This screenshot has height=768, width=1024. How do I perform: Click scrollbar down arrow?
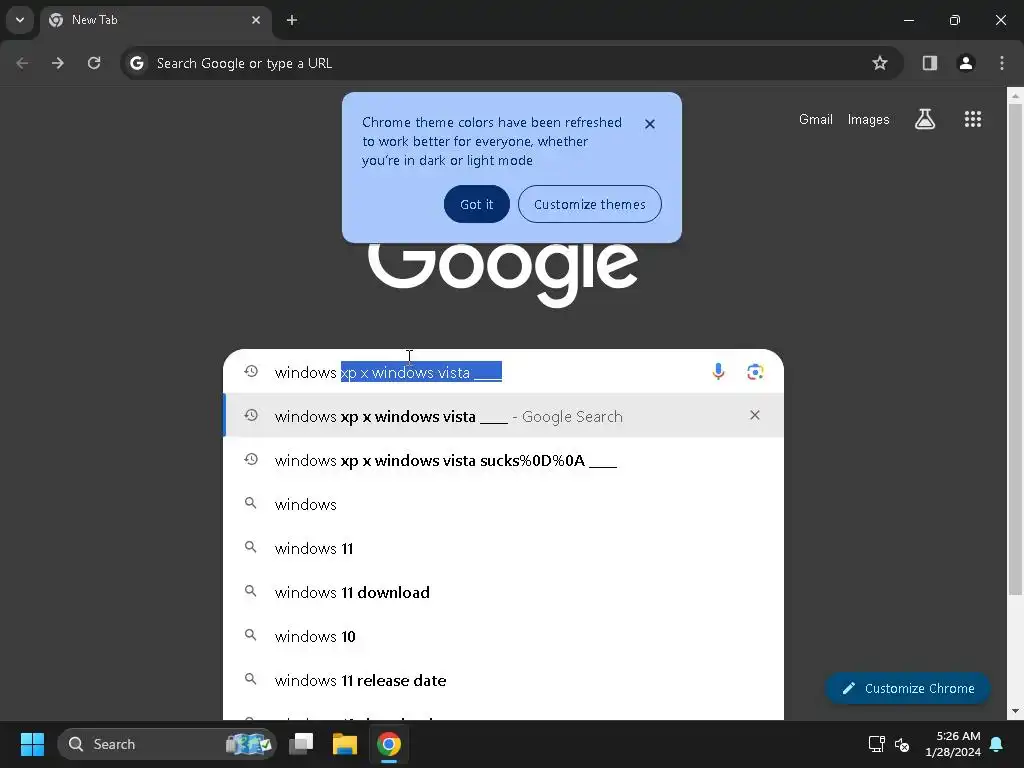point(1015,711)
